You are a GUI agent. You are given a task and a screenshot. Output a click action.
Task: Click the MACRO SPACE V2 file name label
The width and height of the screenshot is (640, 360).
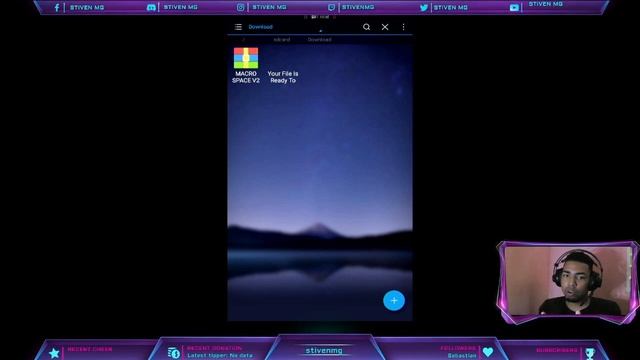246,77
